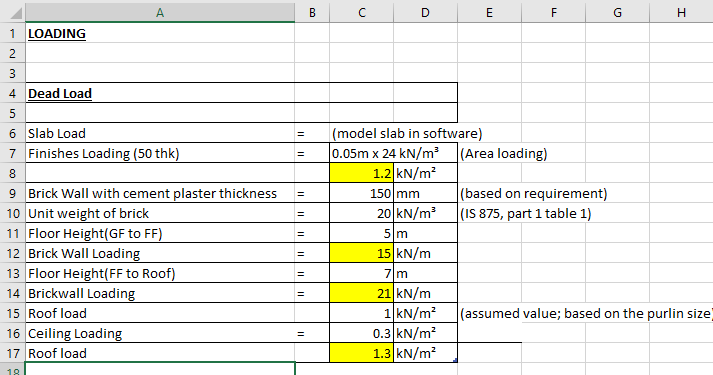Select row 1 header

pyautogui.click(x=12, y=33)
